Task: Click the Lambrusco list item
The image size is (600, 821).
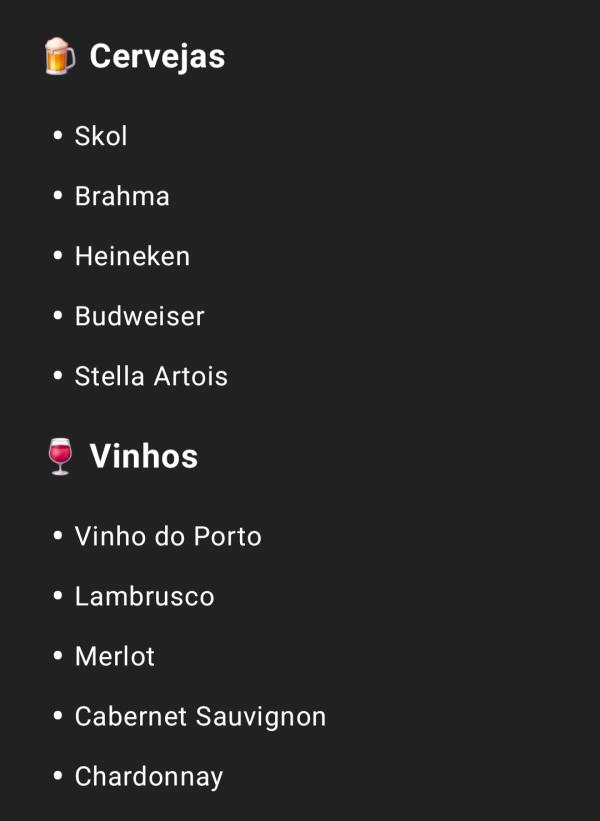Action: point(145,596)
